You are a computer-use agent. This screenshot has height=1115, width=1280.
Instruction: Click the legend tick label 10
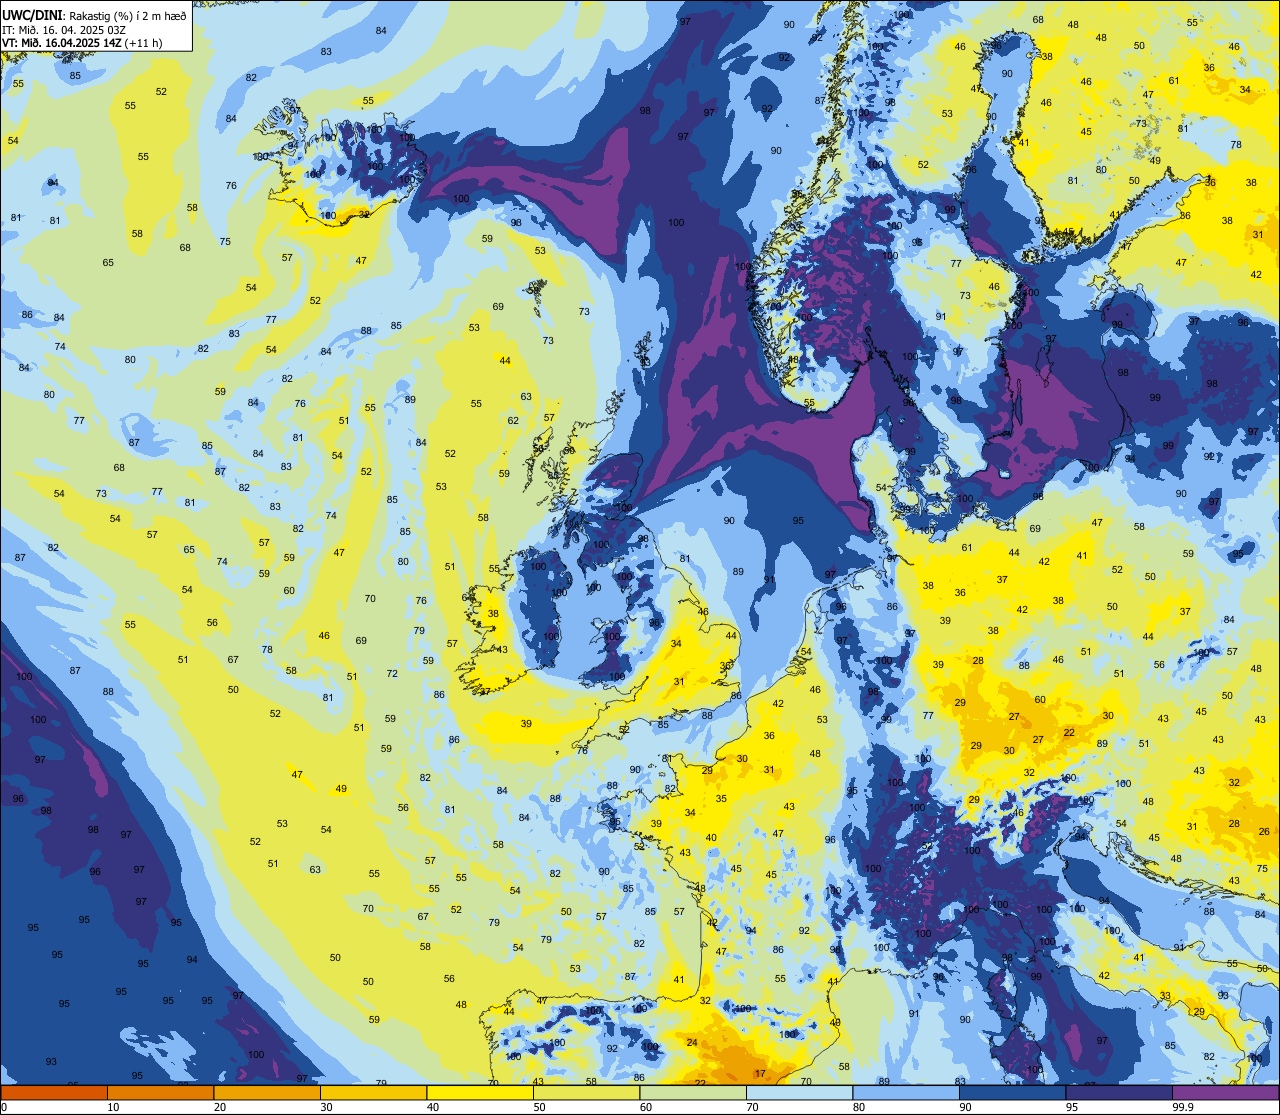point(113,1107)
